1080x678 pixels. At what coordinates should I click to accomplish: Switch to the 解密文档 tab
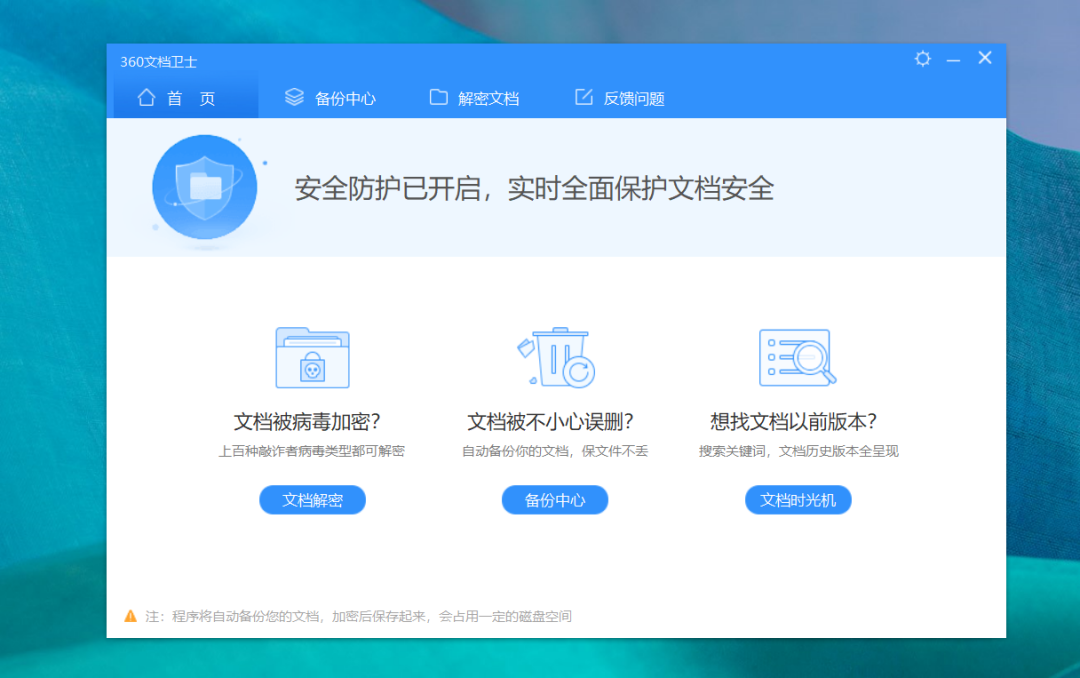click(486, 97)
